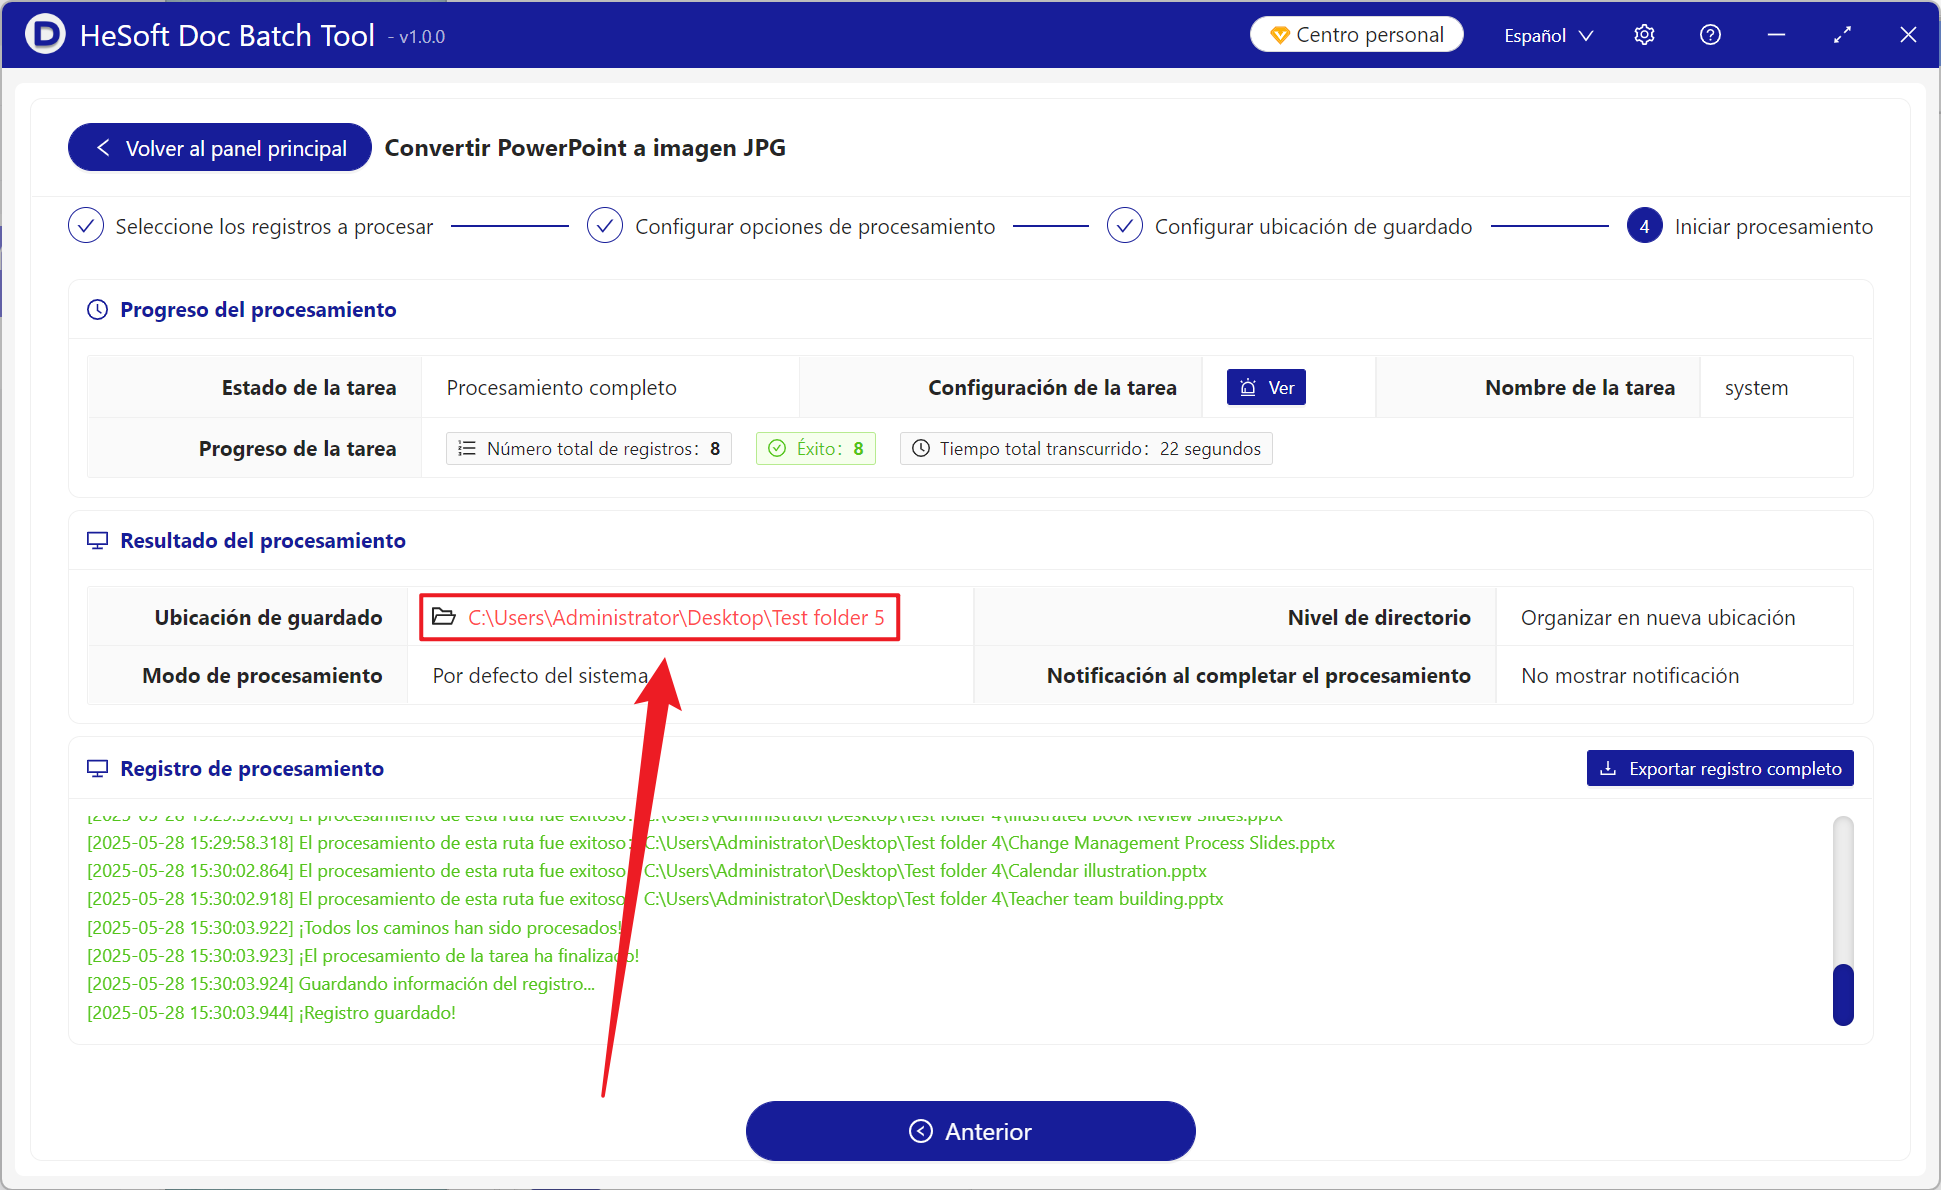The height and width of the screenshot is (1190, 1941).
Task: Minimize the HeSoft window
Action: pyautogui.click(x=1776, y=35)
